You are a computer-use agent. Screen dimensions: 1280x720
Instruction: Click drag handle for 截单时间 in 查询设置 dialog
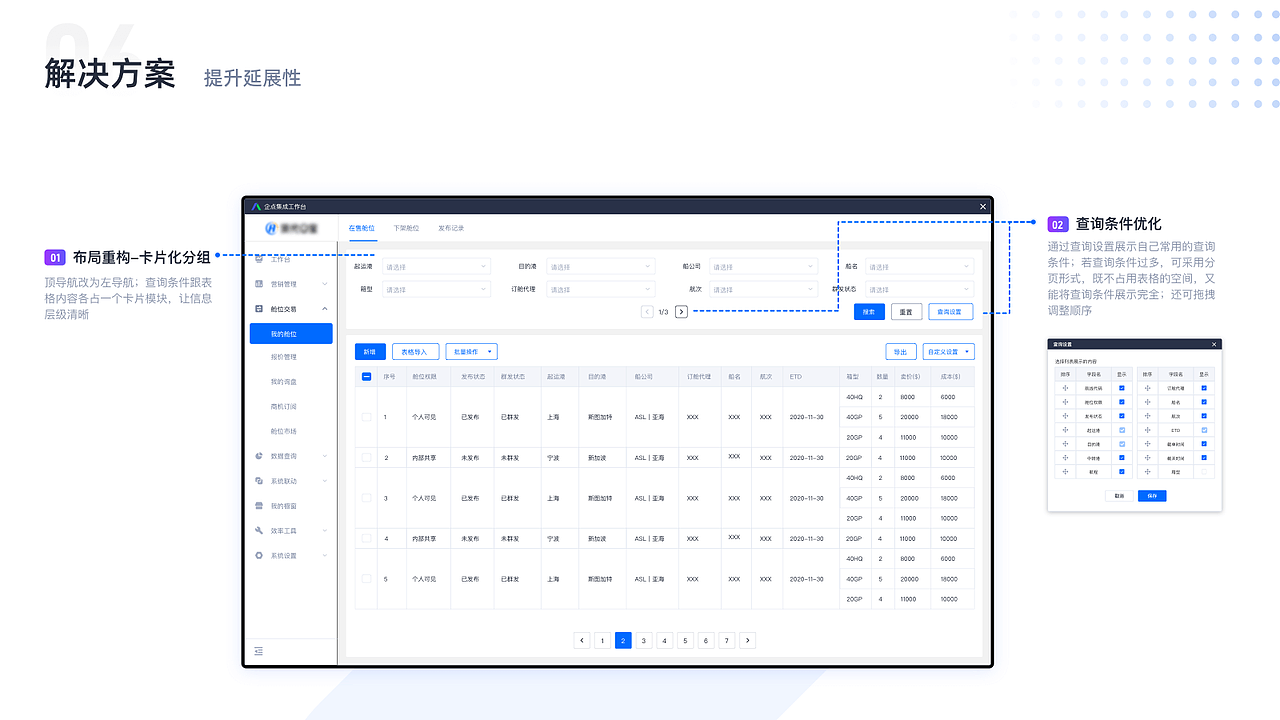[1147, 444]
